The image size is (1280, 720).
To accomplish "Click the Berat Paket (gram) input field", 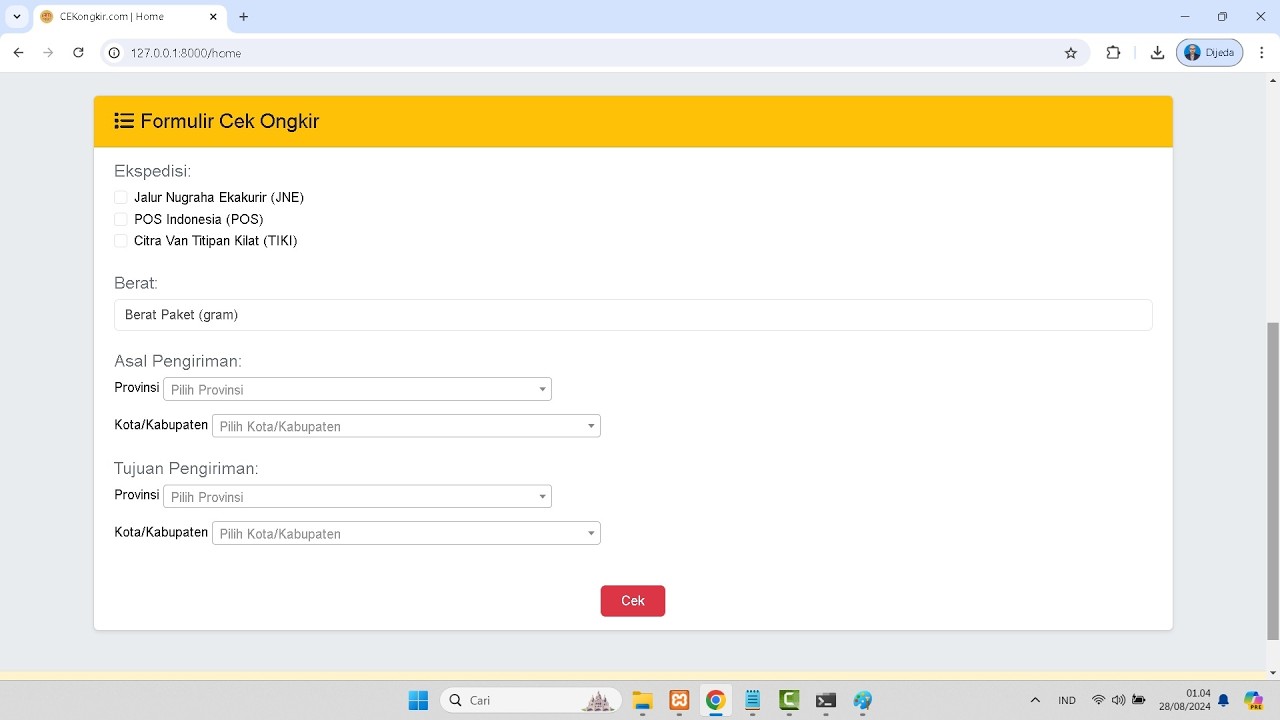I will 633,315.
